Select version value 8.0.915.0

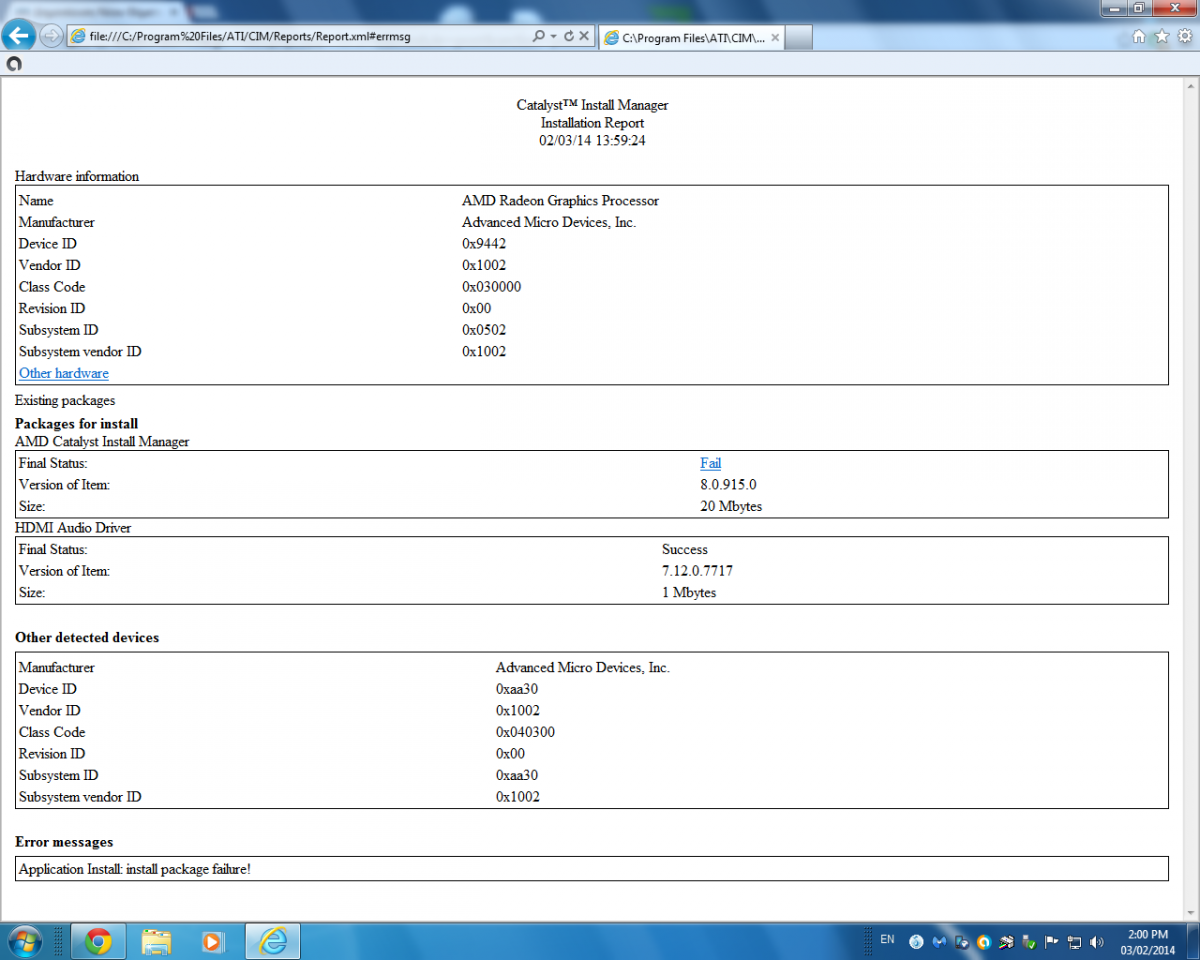728,484
